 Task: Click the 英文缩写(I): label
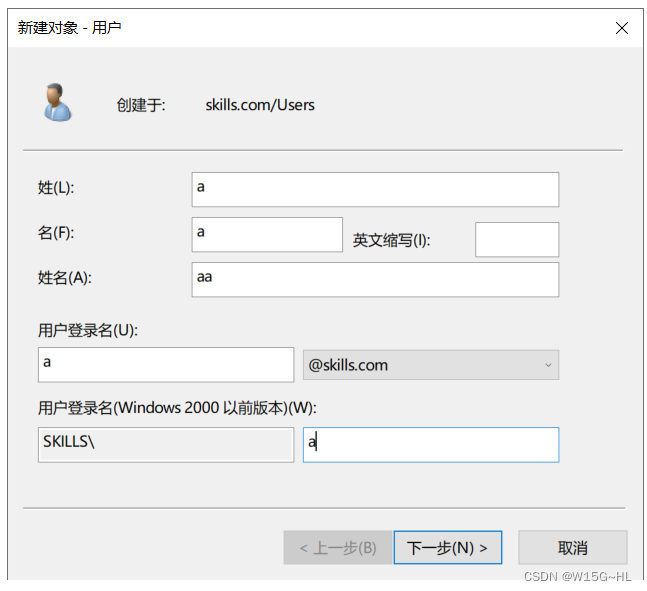392,240
